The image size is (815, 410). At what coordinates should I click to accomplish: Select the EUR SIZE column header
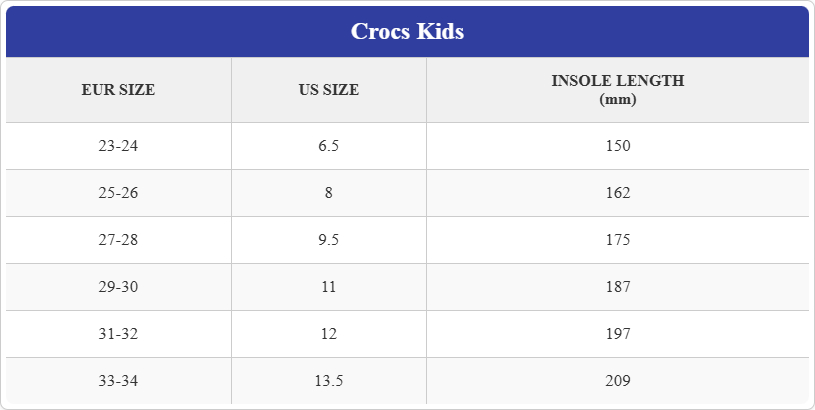(x=118, y=90)
